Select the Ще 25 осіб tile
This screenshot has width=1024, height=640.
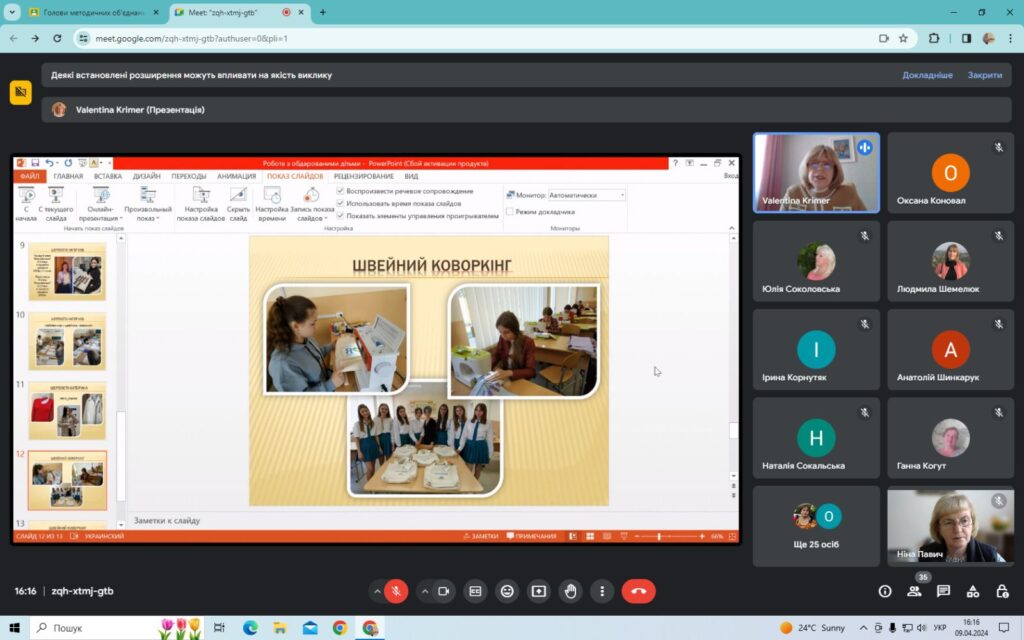(x=816, y=526)
